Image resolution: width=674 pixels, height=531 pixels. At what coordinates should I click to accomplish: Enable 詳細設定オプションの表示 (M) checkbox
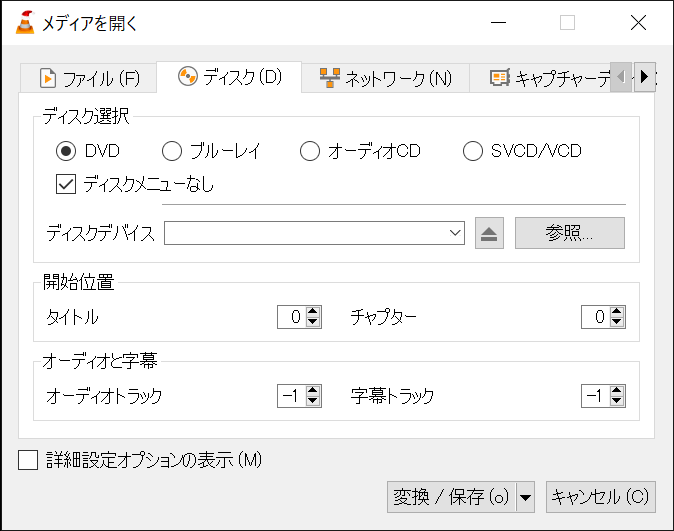28,460
